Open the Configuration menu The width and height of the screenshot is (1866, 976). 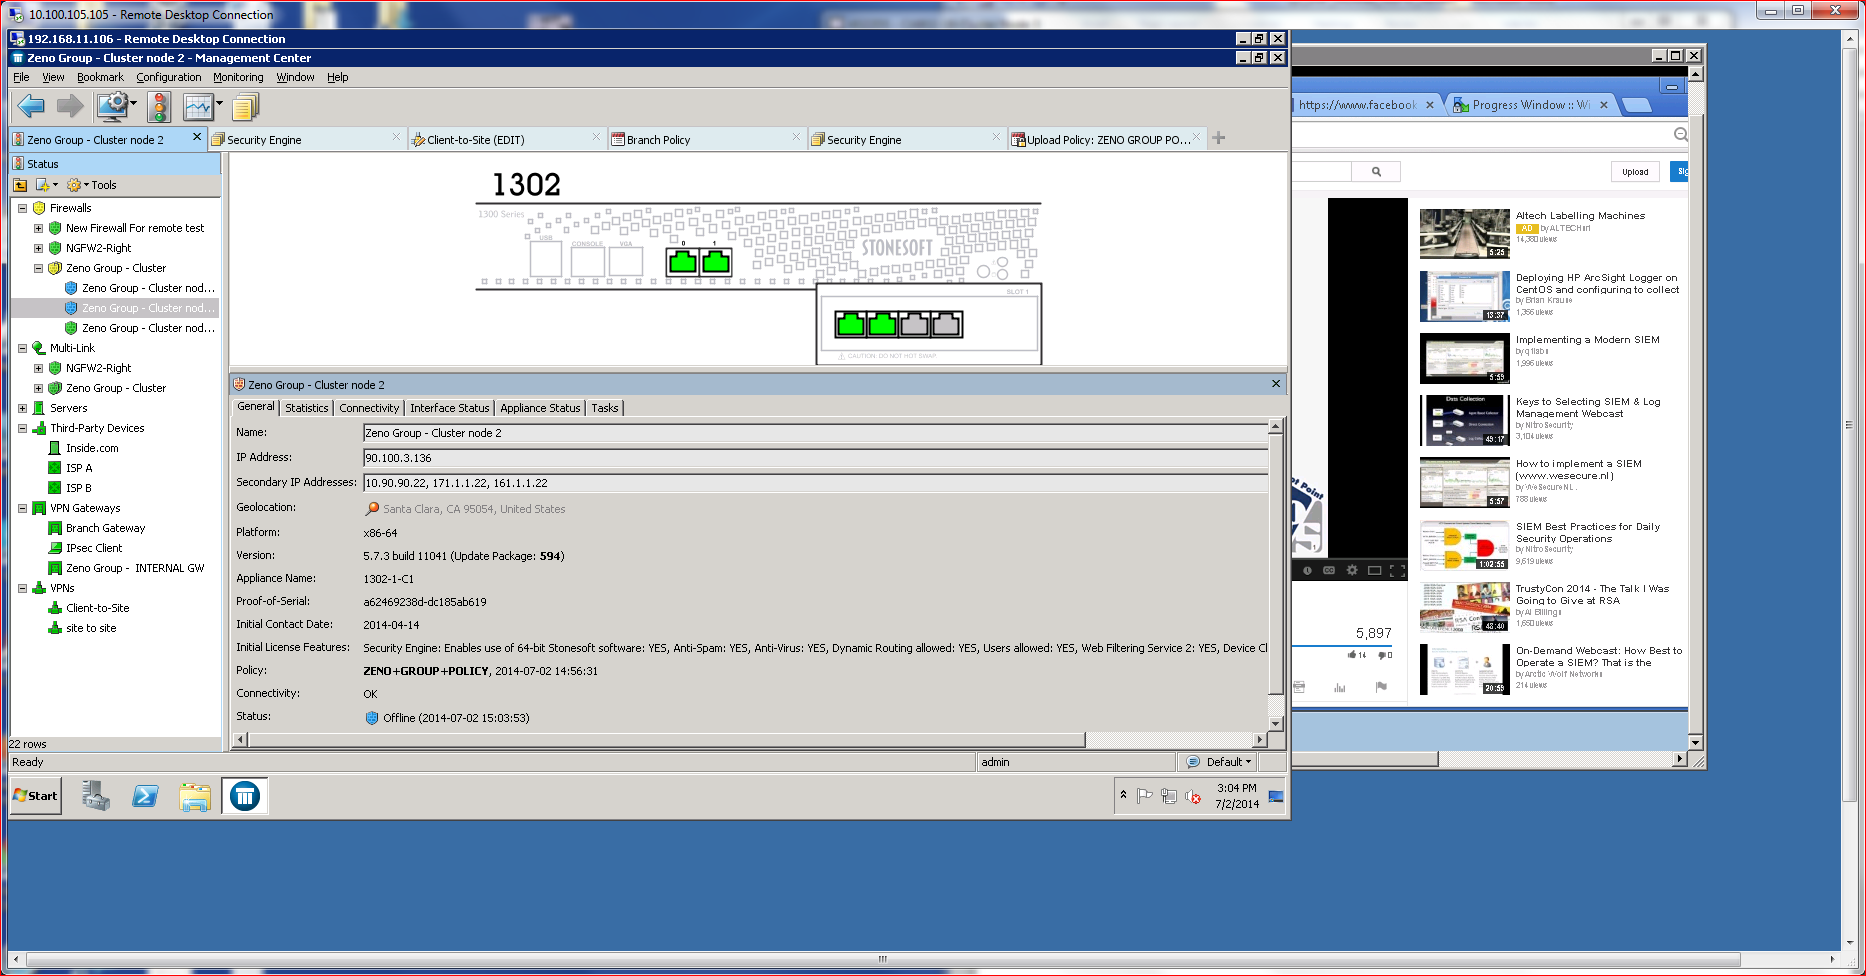(x=168, y=77)
